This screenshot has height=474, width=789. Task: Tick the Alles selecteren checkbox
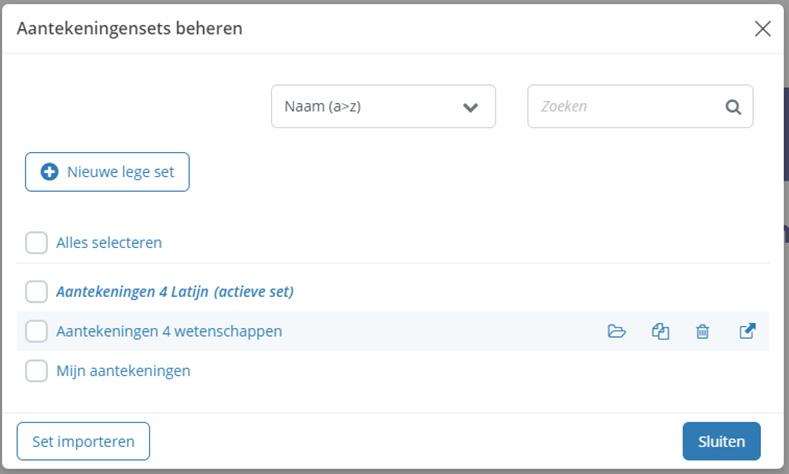click(37, 242)
